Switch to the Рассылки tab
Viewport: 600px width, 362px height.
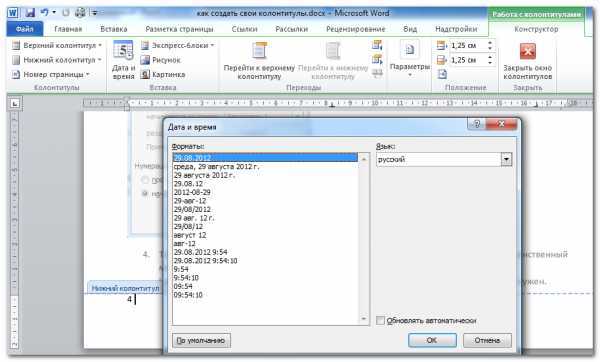292,29
